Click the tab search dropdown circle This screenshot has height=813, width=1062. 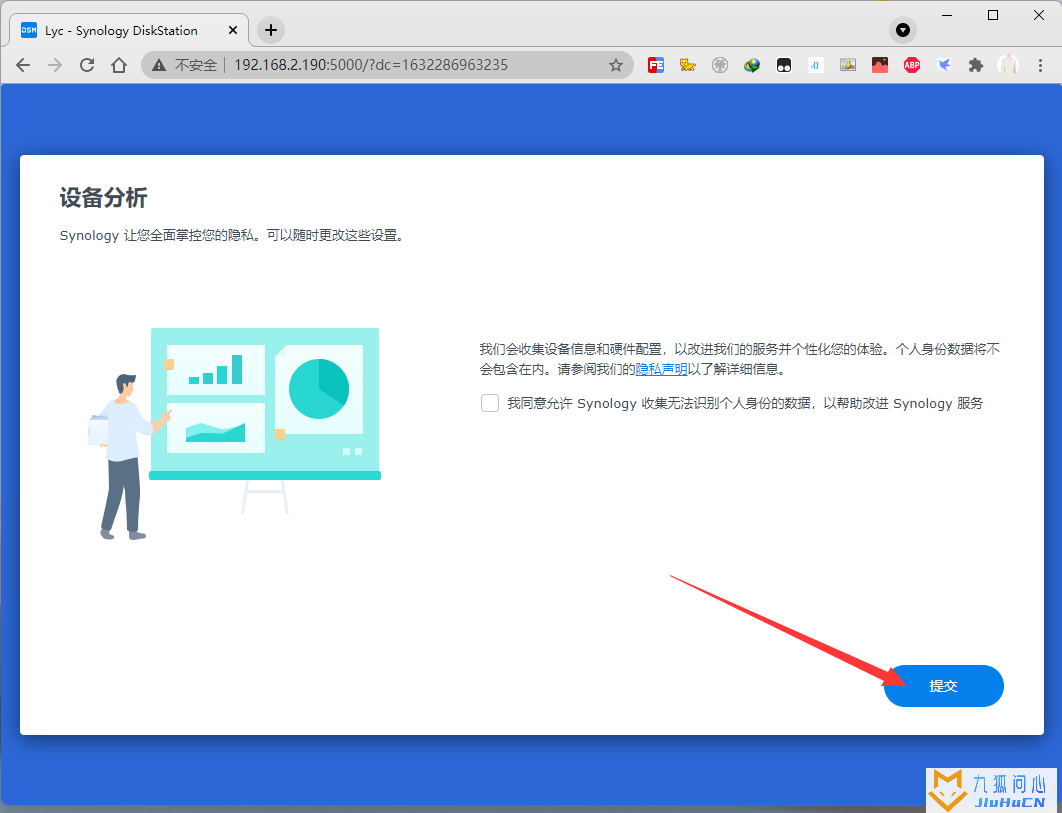pyautogui.click(x=903, y=30)
